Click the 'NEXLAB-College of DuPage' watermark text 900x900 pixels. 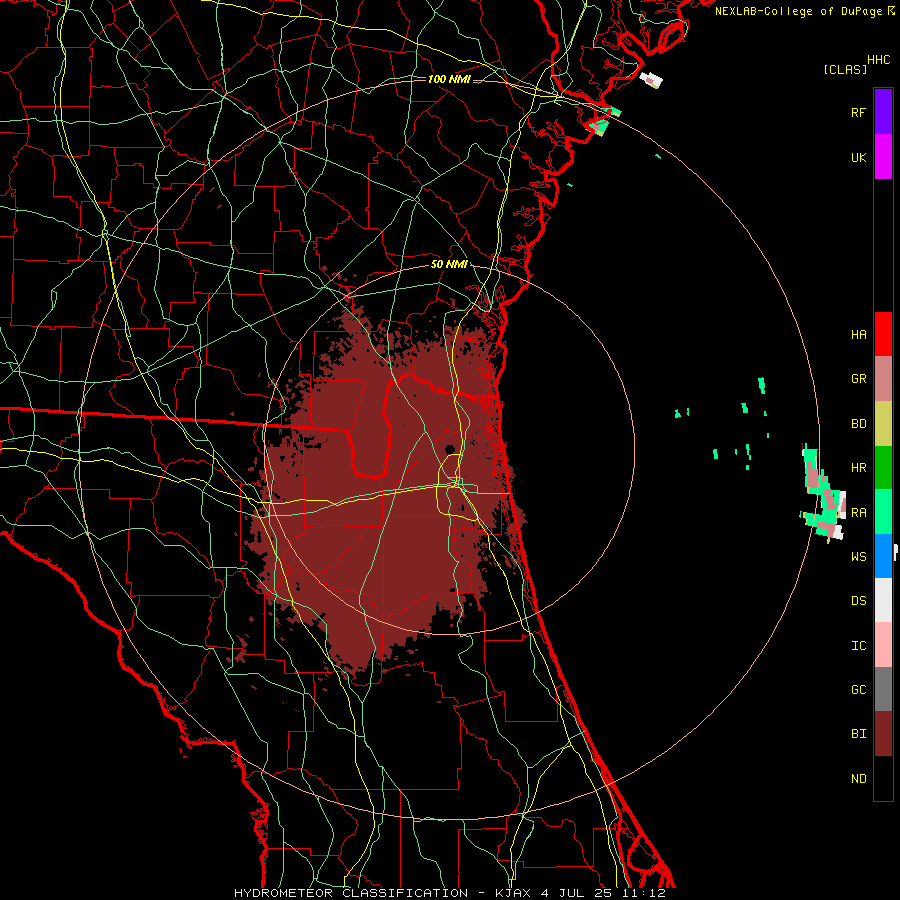798,11
